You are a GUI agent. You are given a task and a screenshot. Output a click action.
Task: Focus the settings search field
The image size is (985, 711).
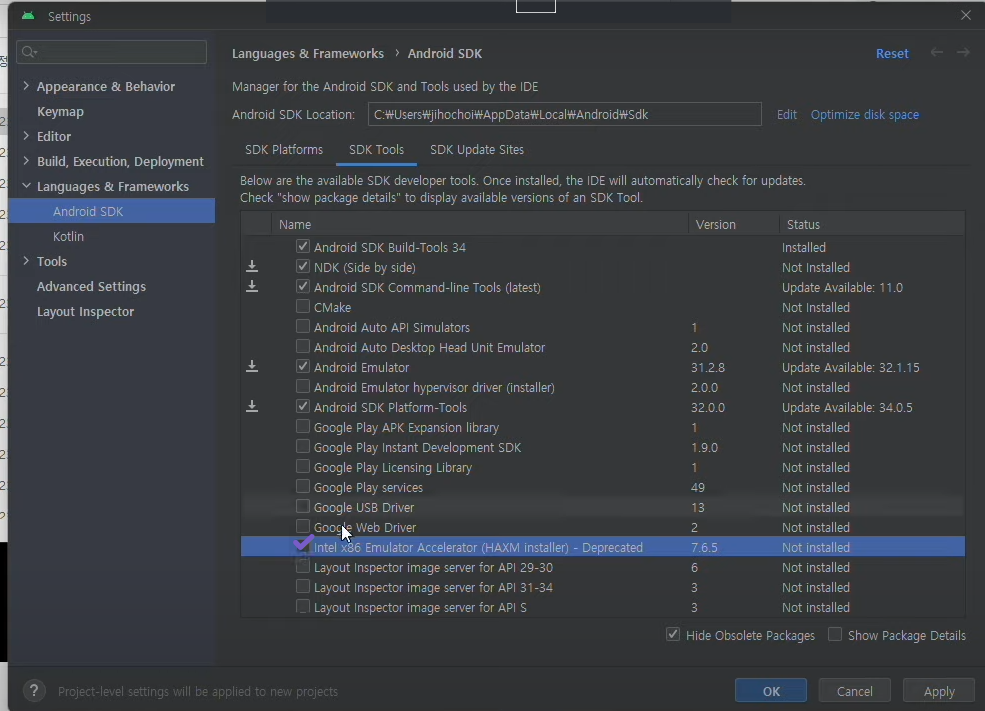111,52
